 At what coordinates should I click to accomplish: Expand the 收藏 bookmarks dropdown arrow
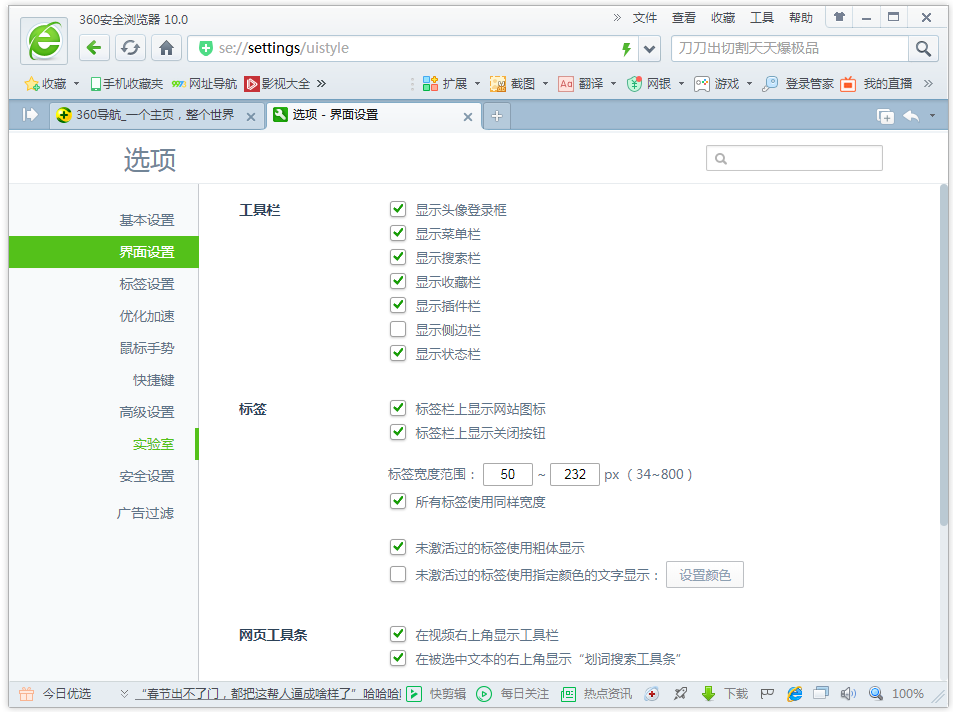click(76, 84)
